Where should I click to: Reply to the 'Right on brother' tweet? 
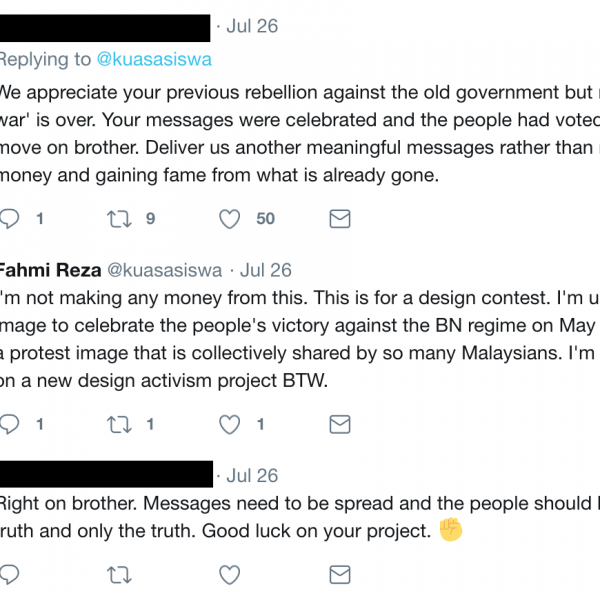(x=10, y=575)
